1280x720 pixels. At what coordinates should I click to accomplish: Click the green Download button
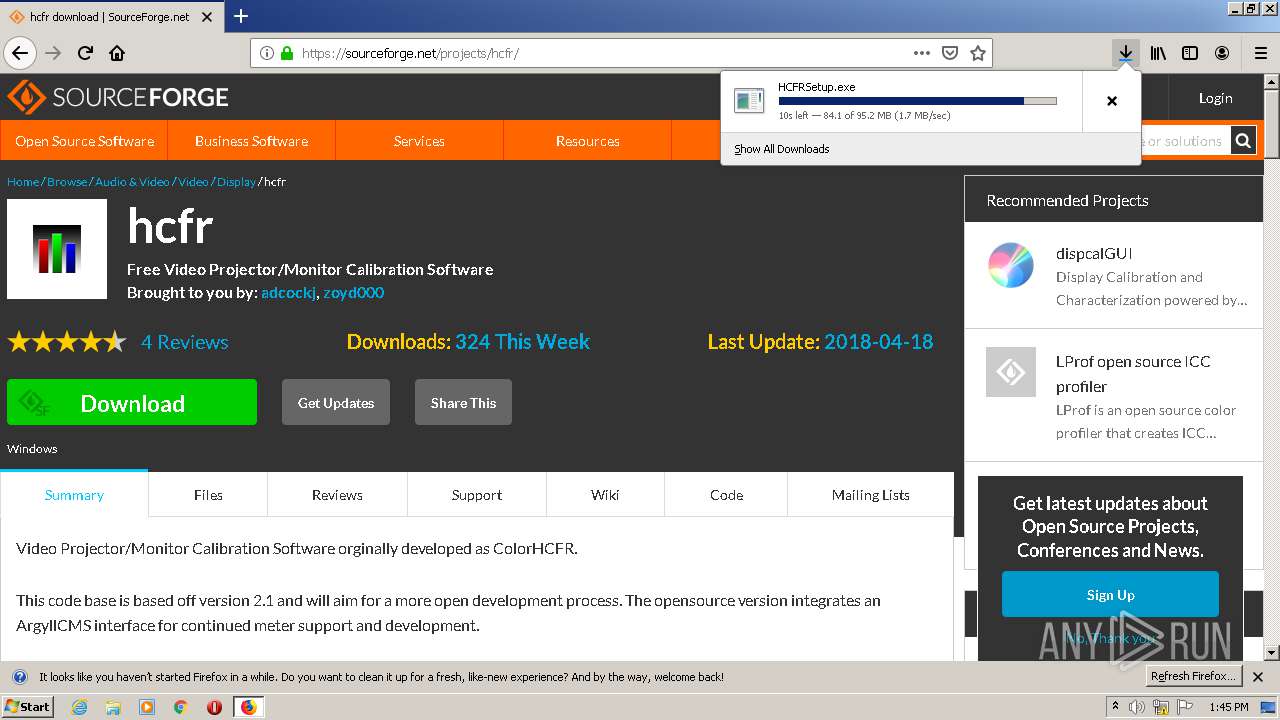point(132,403)
